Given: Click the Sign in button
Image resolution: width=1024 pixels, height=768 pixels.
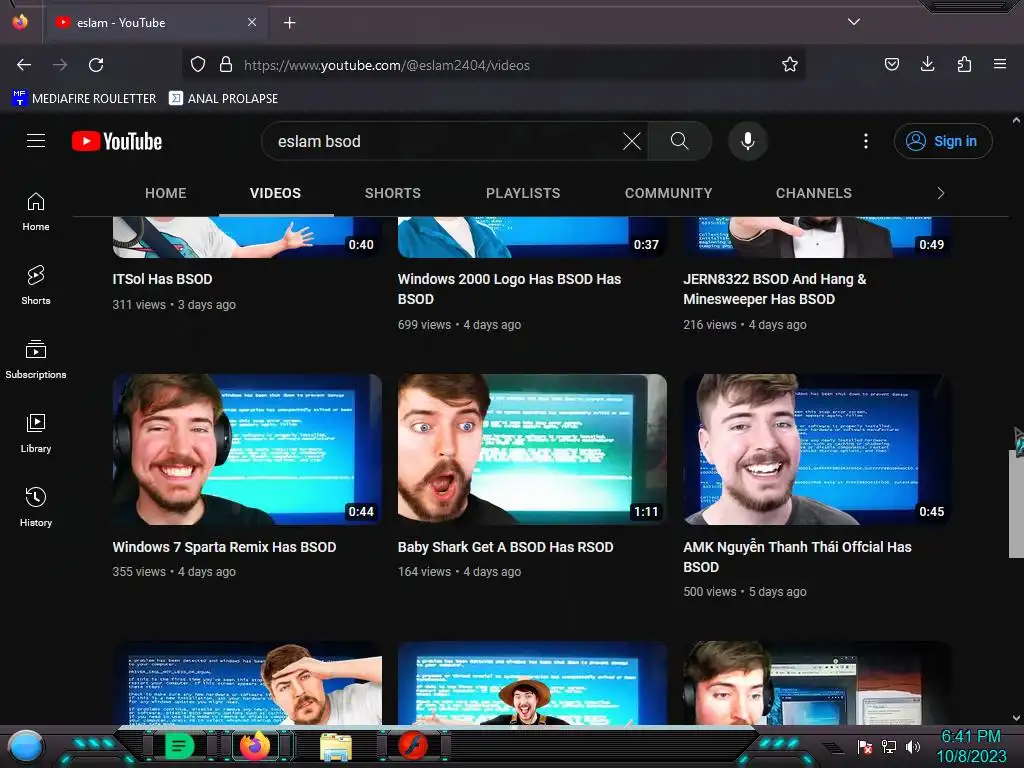Looking at the screenshot, I should click(x=943, y=141).
